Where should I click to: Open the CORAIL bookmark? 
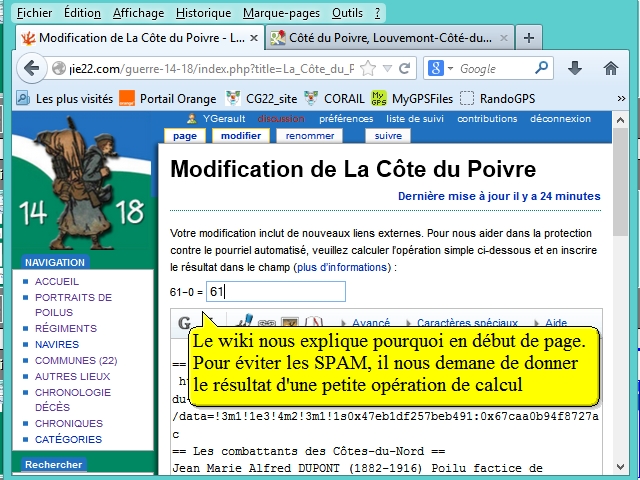[x=334, y=98]
